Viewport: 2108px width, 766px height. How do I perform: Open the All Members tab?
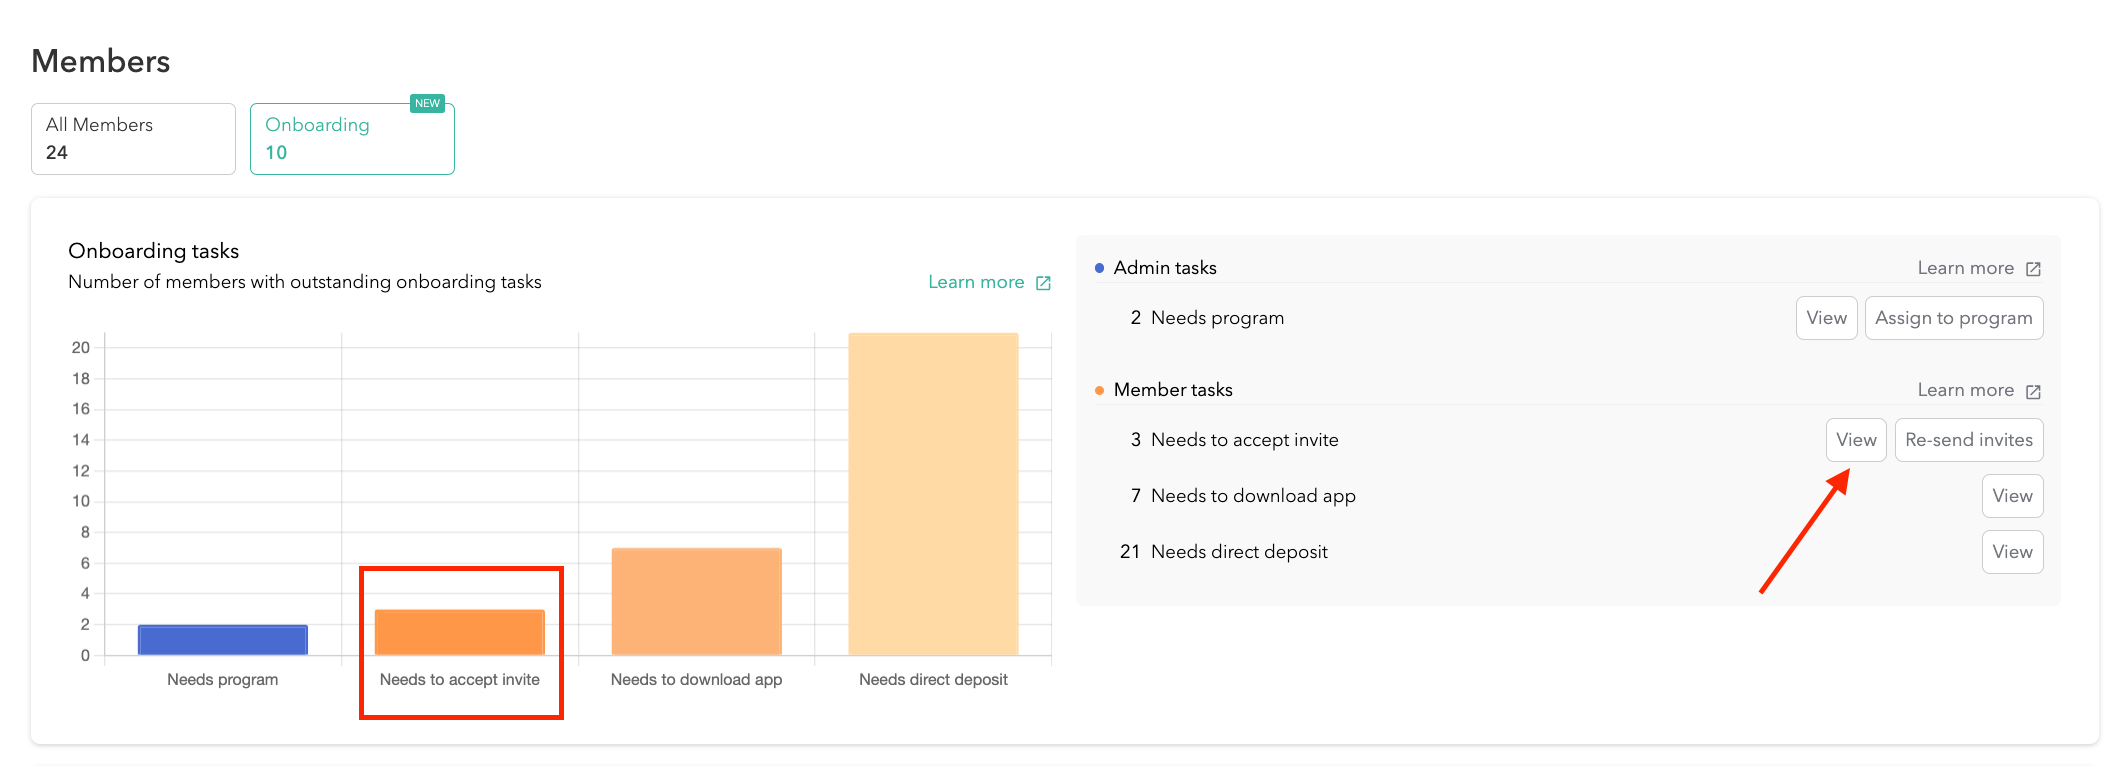tap(133, 139)
